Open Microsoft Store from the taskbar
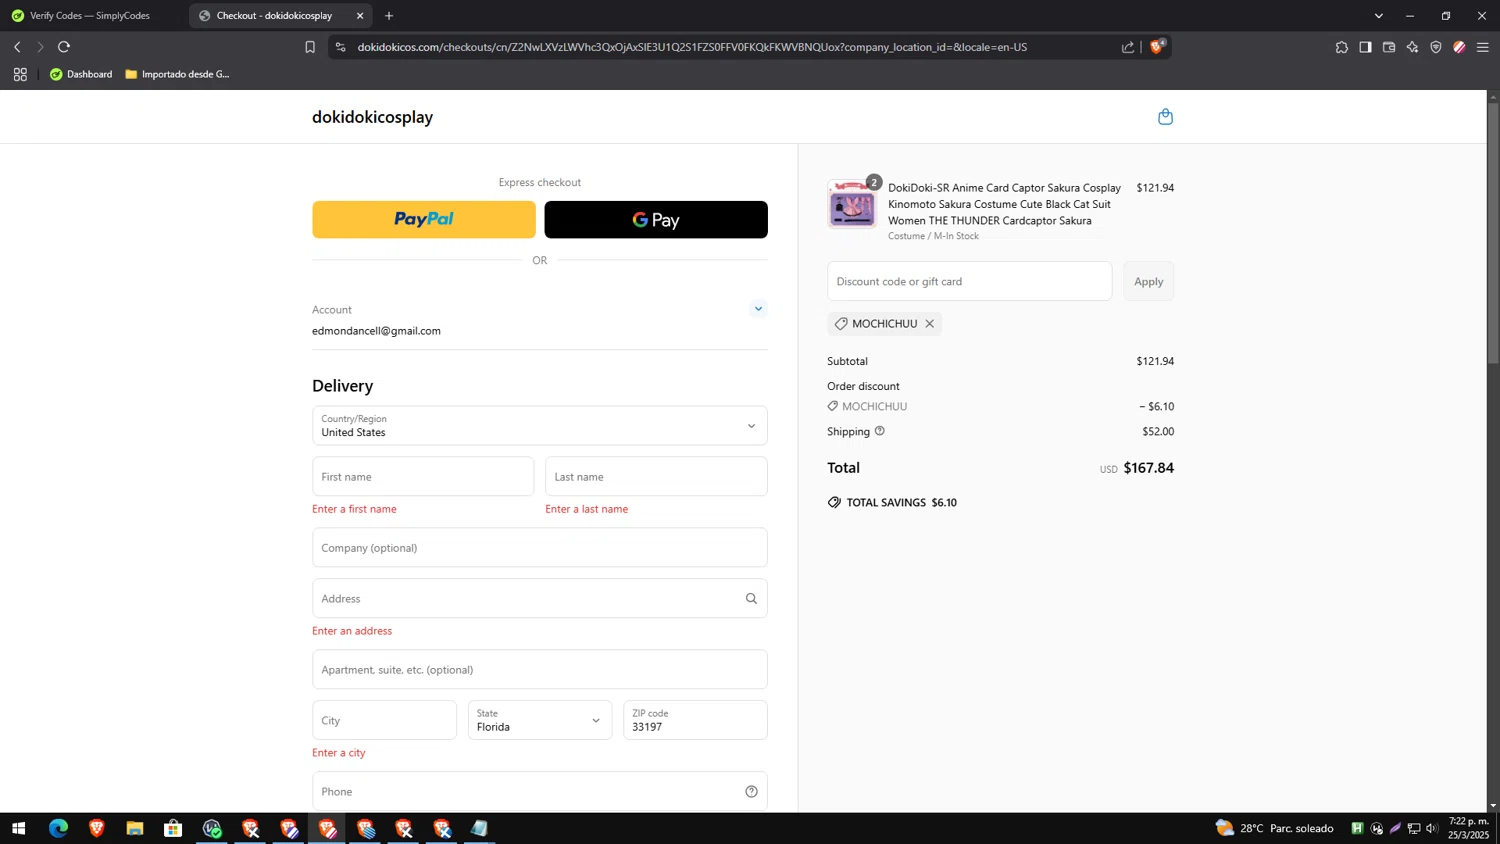Viewport: 1500px width, 844px height. pyautogui.click(x=173, y=828)
